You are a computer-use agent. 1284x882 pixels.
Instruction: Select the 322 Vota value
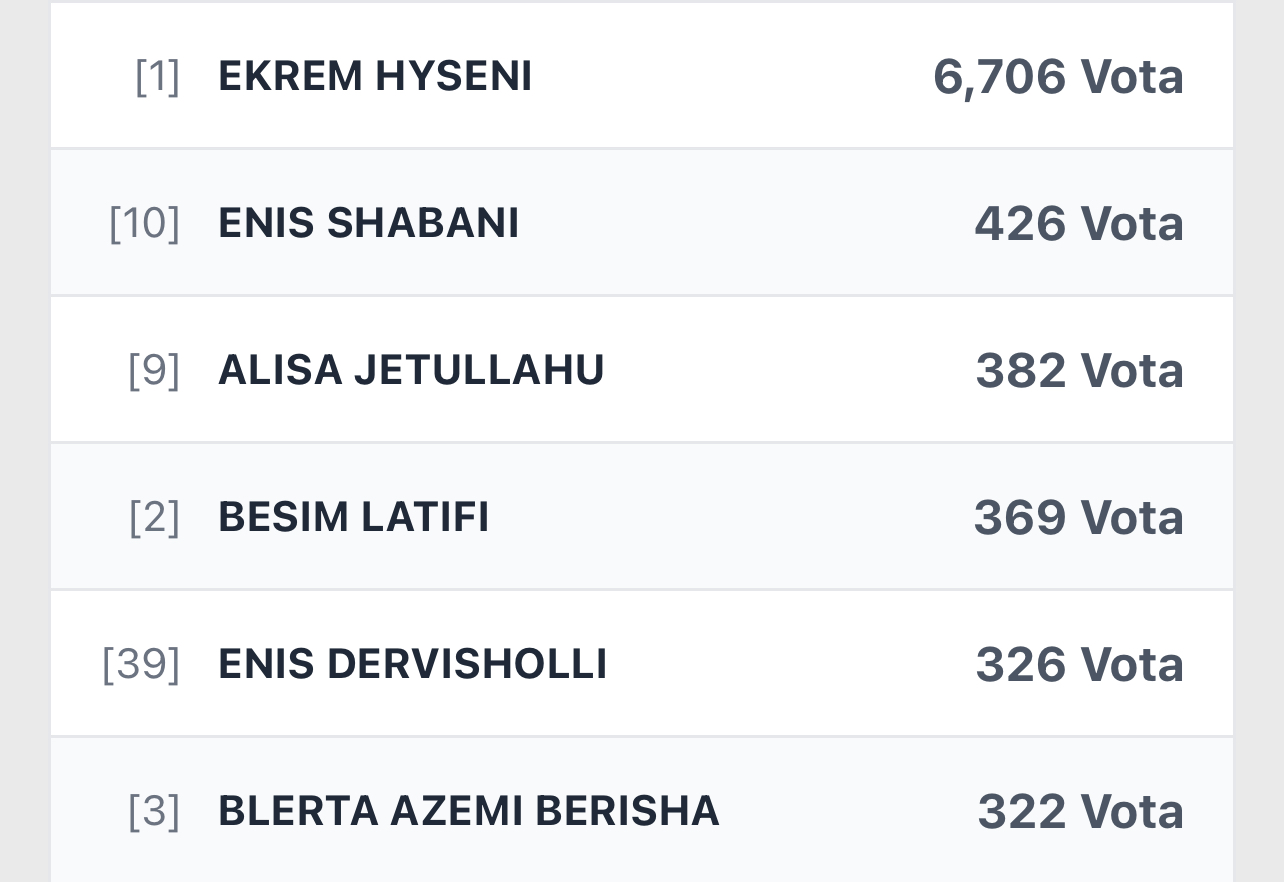coord(1080,811)
